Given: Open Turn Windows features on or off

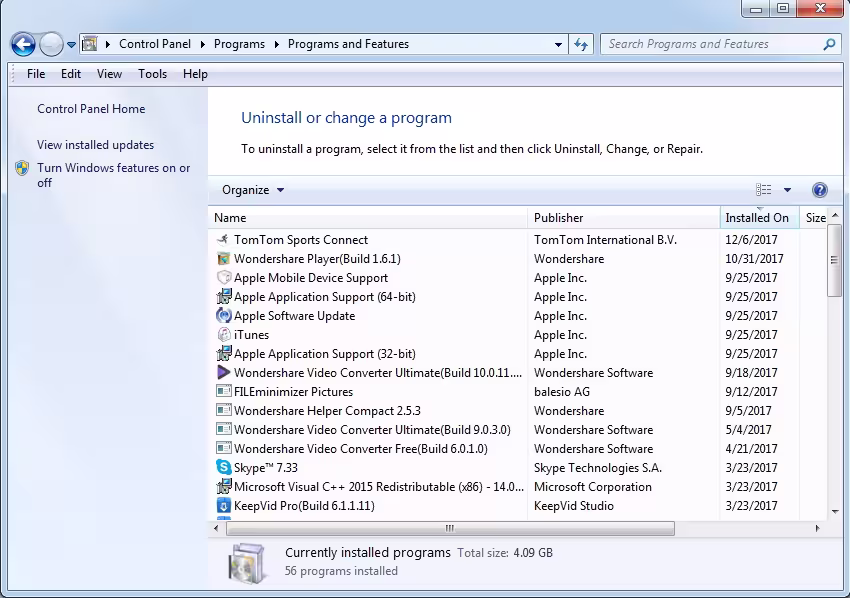Looking at the screenshot, I should [x=113, y=175].
